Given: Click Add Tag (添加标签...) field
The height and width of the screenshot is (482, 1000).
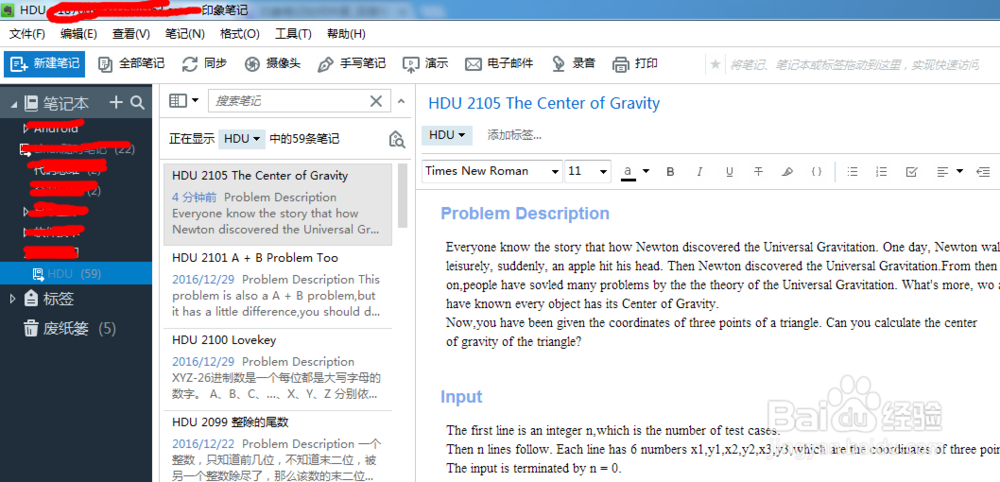Looking at the screenshot, I should 514,135.
